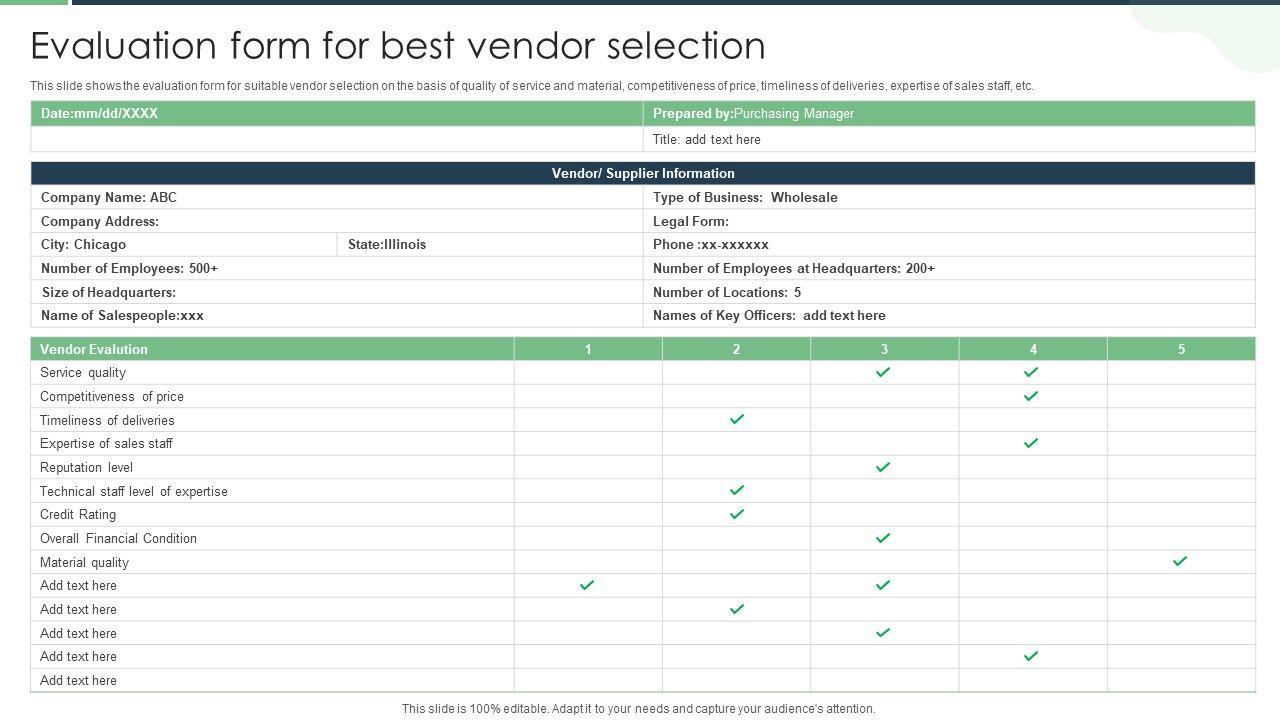Click the rating column header '3'
The image size is (1280, 720).
884,349
